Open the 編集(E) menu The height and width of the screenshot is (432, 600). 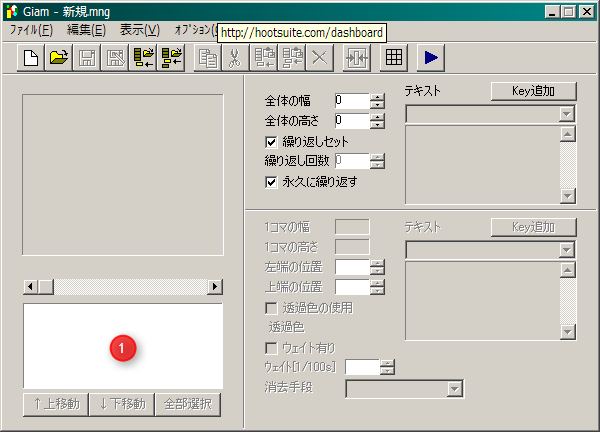point(86,30)
